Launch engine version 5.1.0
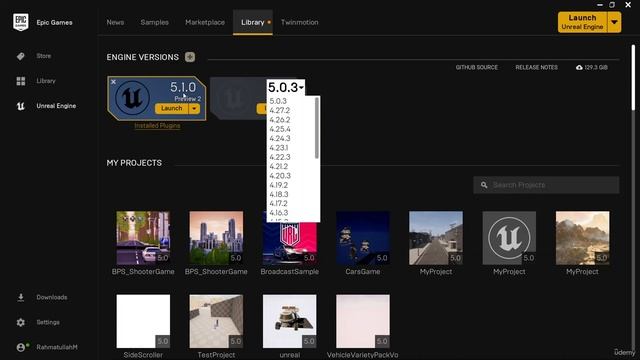Image resolution: width=640 pixels, height=360 pixels. tap(171, 108)
